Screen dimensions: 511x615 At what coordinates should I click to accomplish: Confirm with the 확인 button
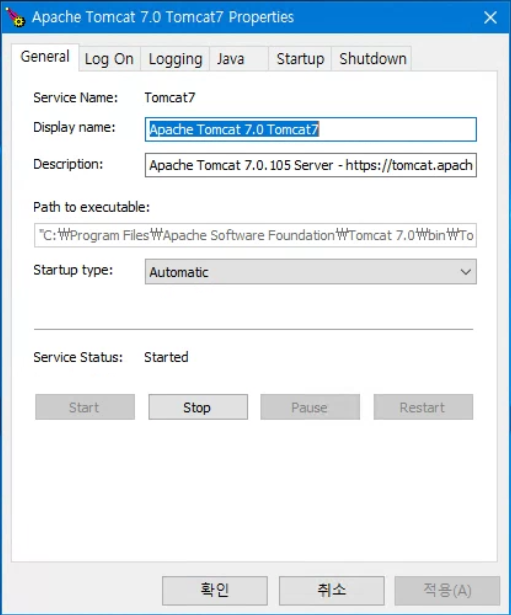(215, 590)
